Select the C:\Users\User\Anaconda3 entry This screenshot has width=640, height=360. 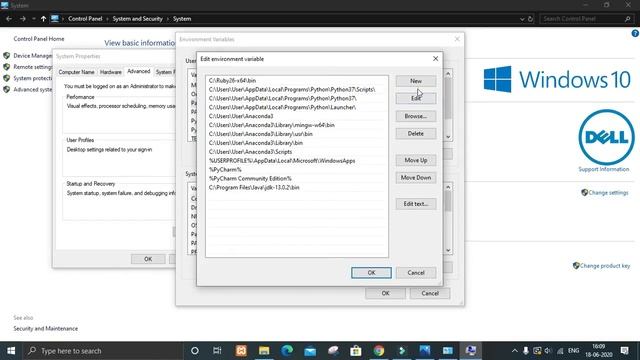(297, 116)
